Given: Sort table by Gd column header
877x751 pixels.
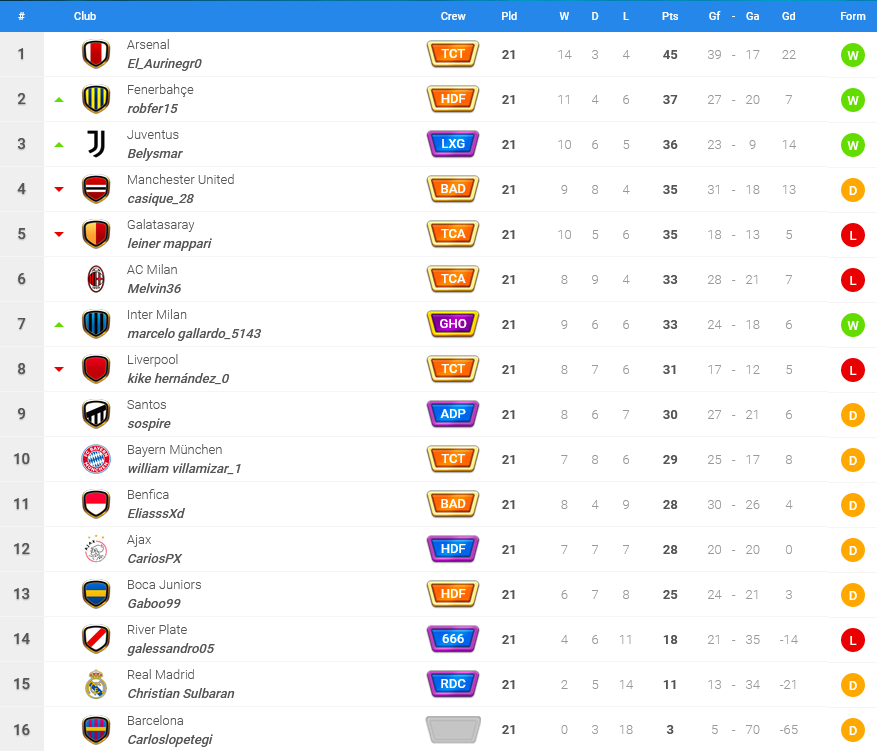Looking at the screenshot, I should tap(789, 16).
